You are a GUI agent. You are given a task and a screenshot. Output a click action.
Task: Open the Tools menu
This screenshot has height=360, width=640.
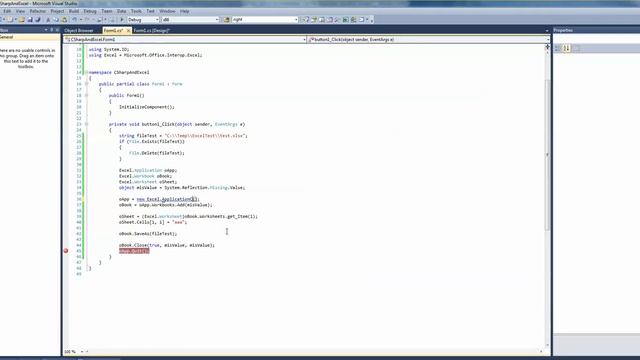(136, 11)
